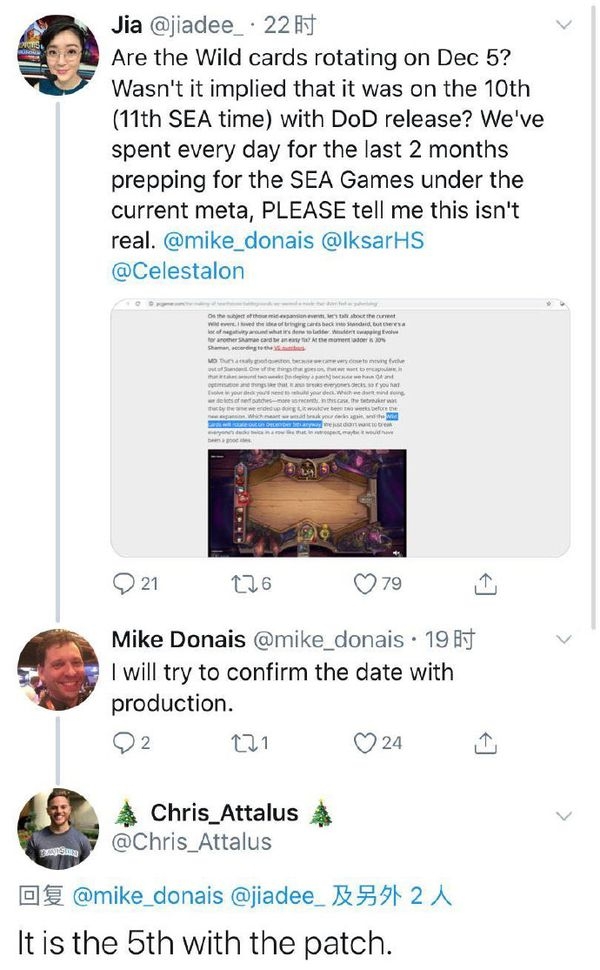Like Mike Donais's reply

click(x=366, y=743)
